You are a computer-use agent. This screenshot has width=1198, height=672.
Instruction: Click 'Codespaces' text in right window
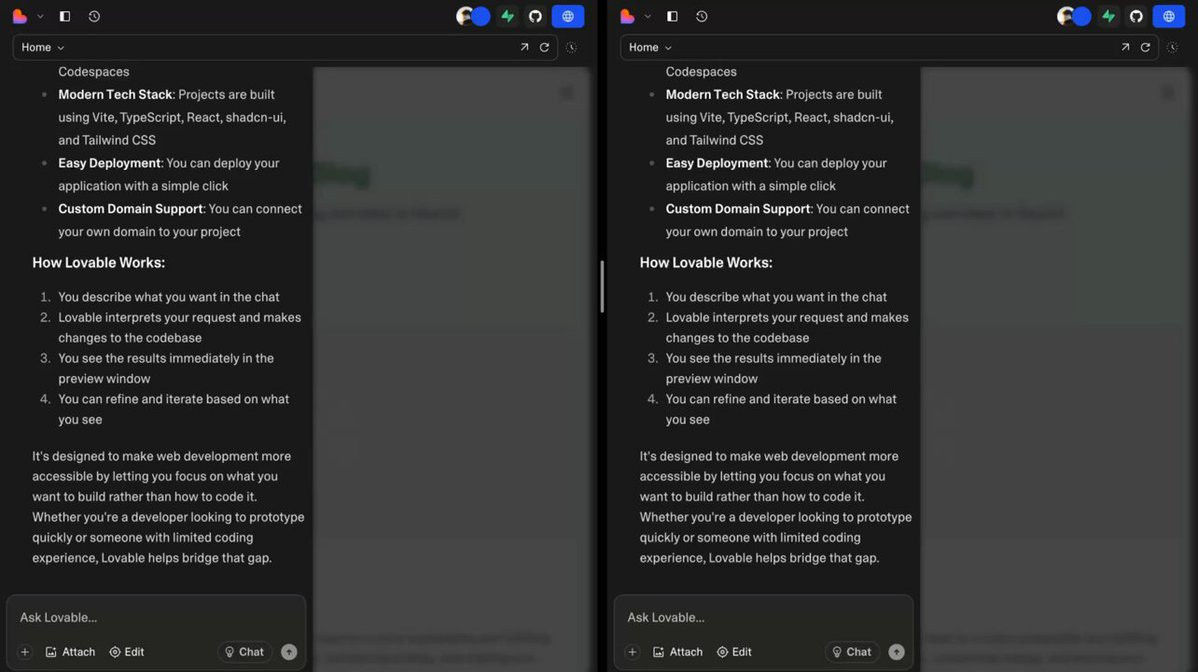tap(701, 72)
